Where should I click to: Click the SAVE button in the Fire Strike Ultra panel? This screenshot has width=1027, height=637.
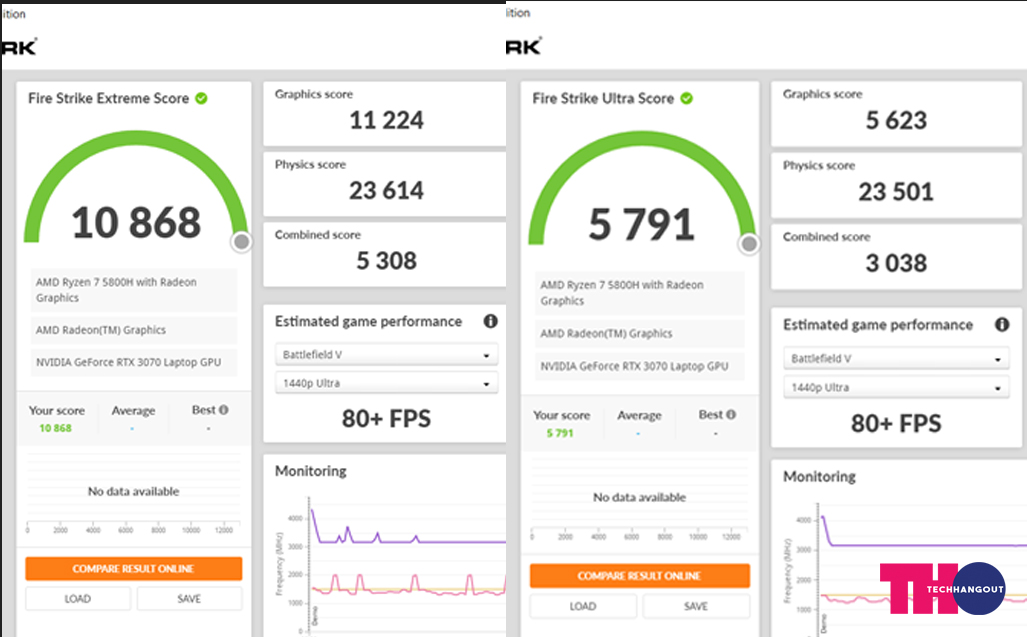(696, 606)
